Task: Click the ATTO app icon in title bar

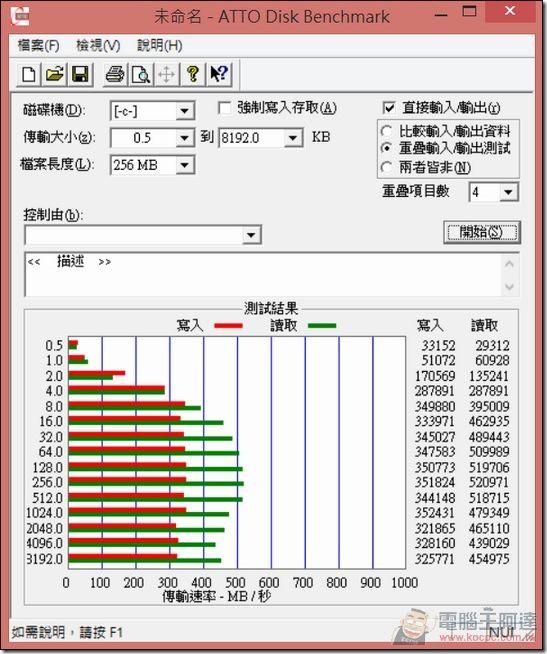Action: (x=20, y=17)
